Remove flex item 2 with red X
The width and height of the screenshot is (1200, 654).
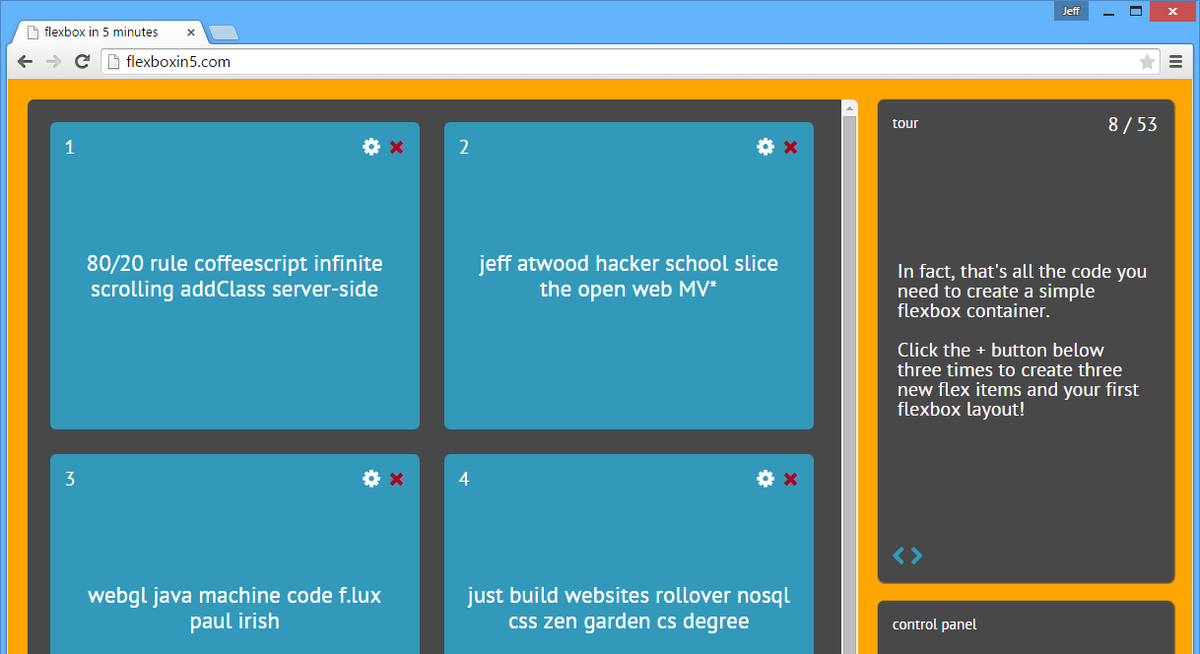791,147
